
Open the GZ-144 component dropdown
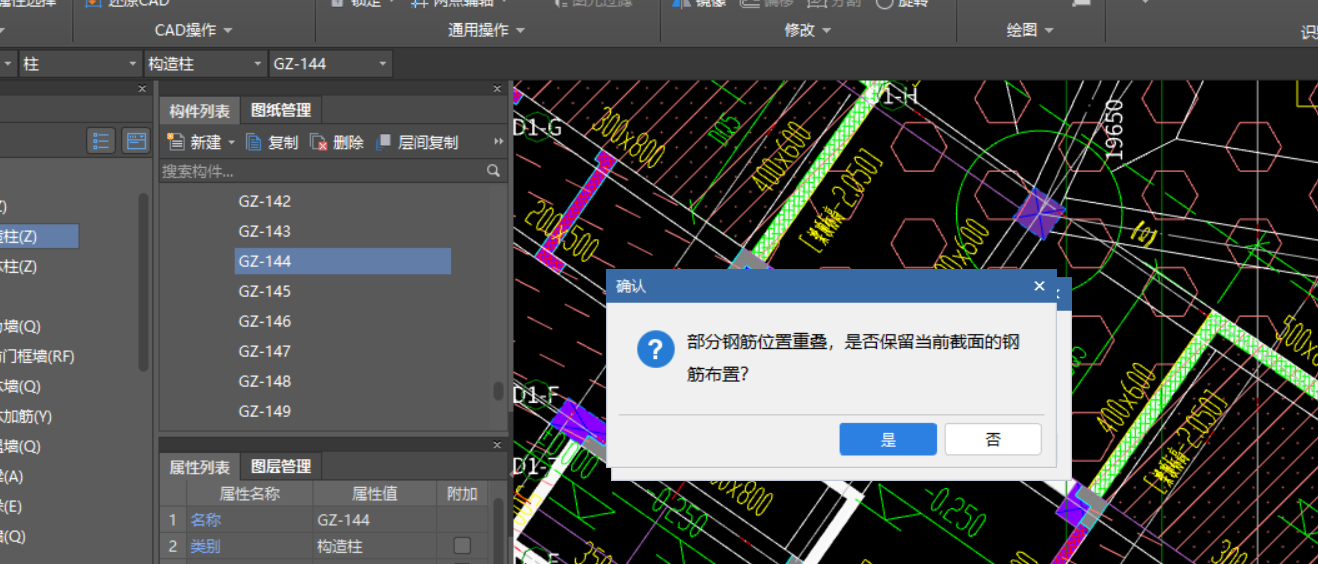coord(382,64)
